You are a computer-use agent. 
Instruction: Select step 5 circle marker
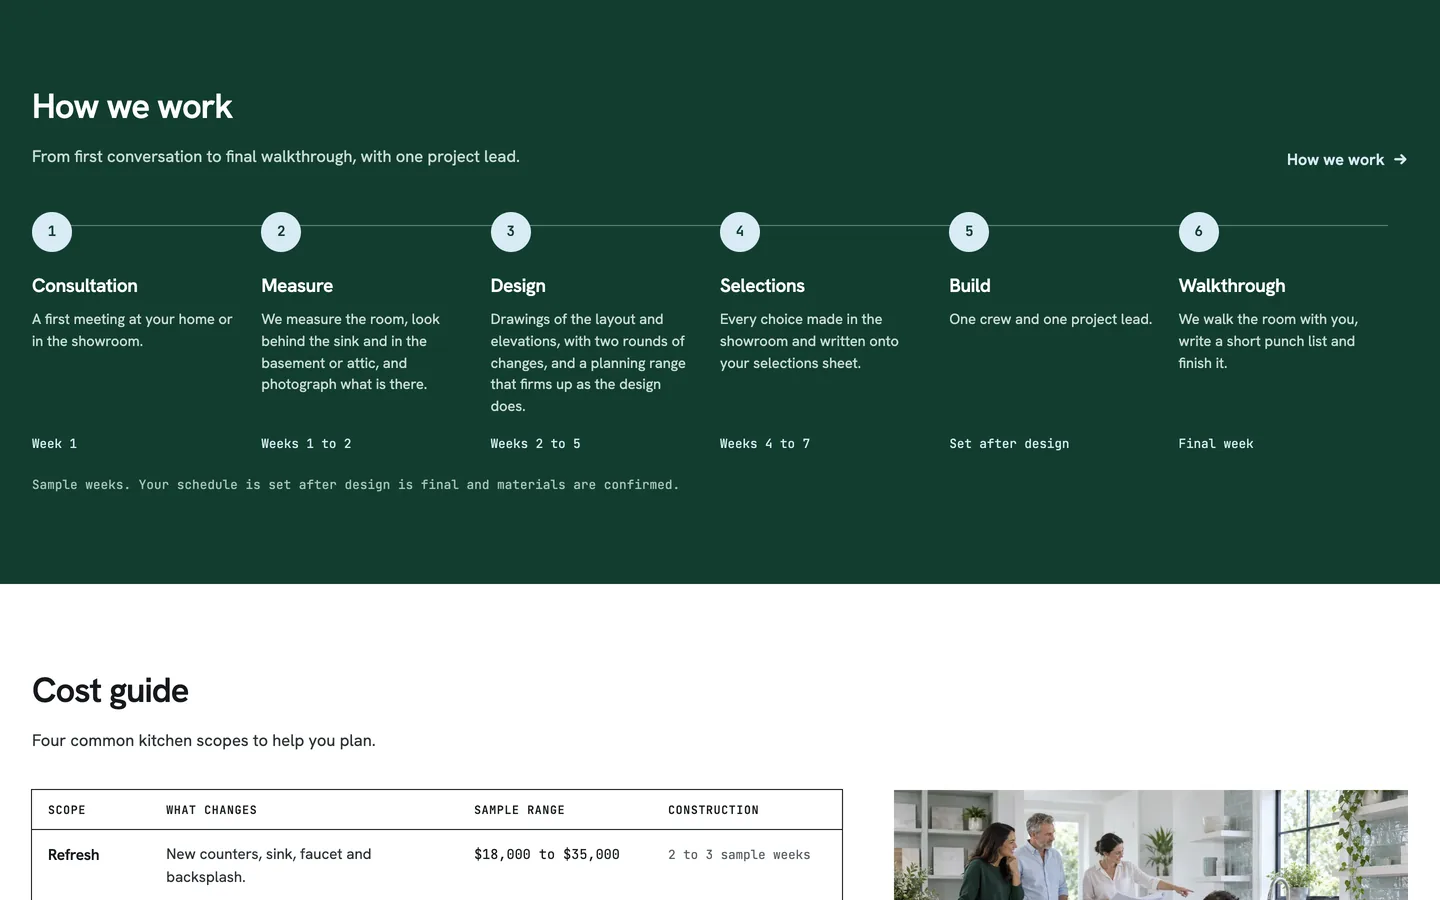tap(969, 232)
